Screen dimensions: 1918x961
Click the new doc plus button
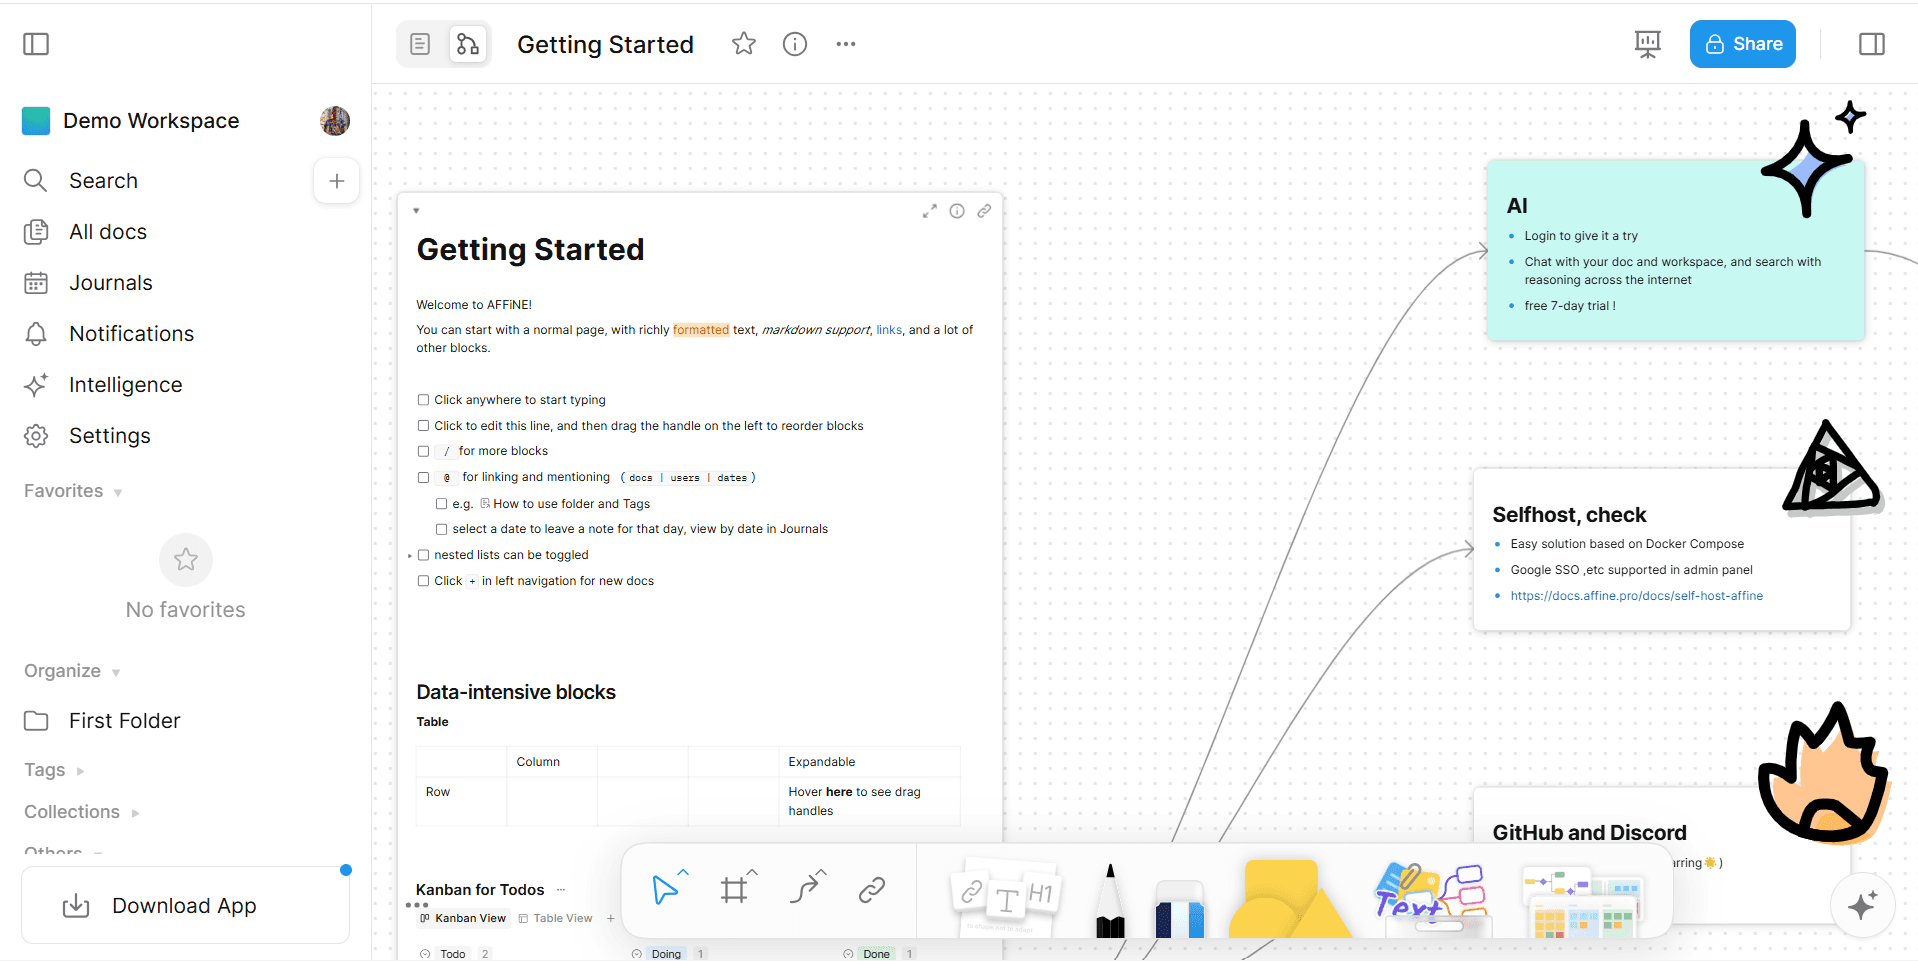click(x=337, y=181)
